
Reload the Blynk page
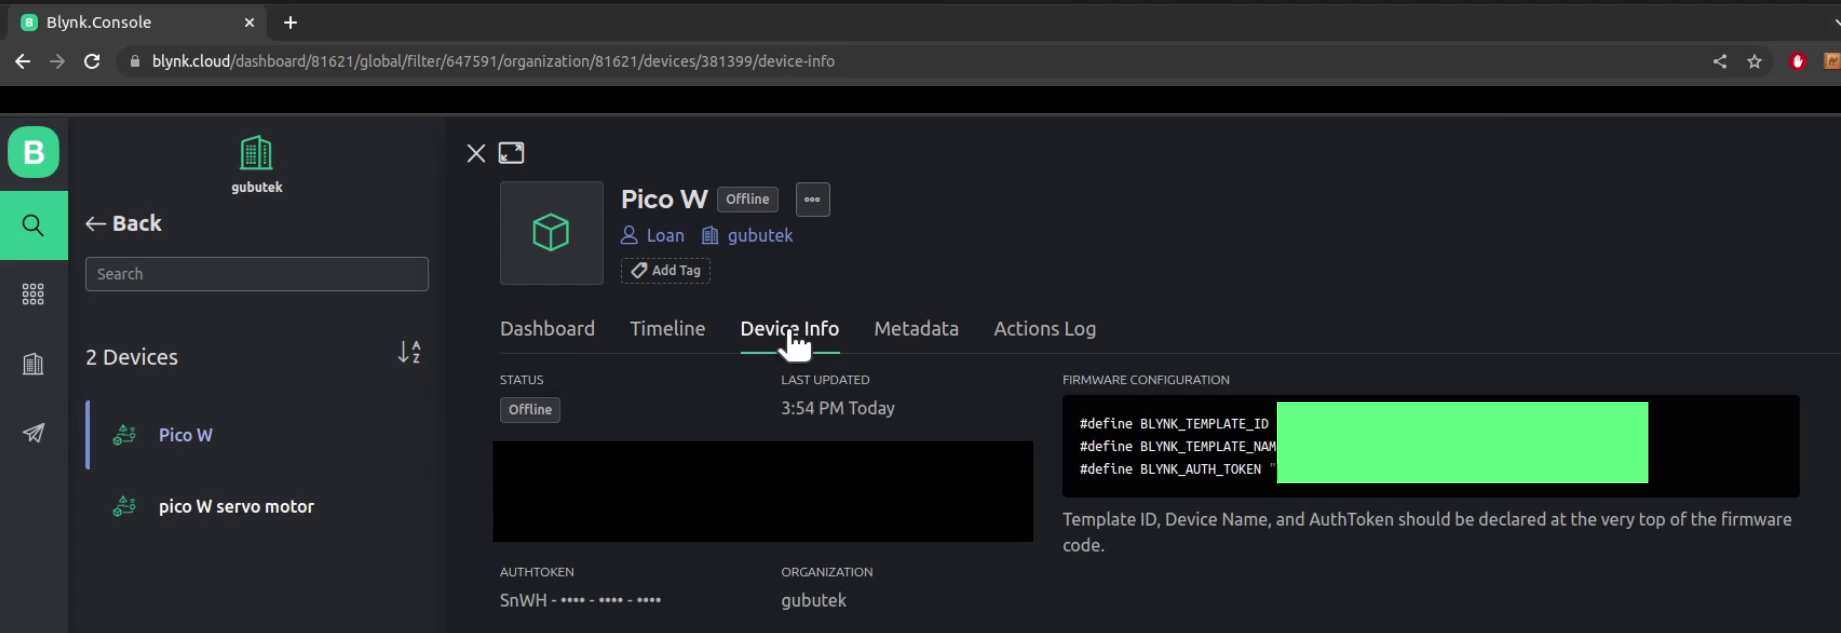pos(92,61)
